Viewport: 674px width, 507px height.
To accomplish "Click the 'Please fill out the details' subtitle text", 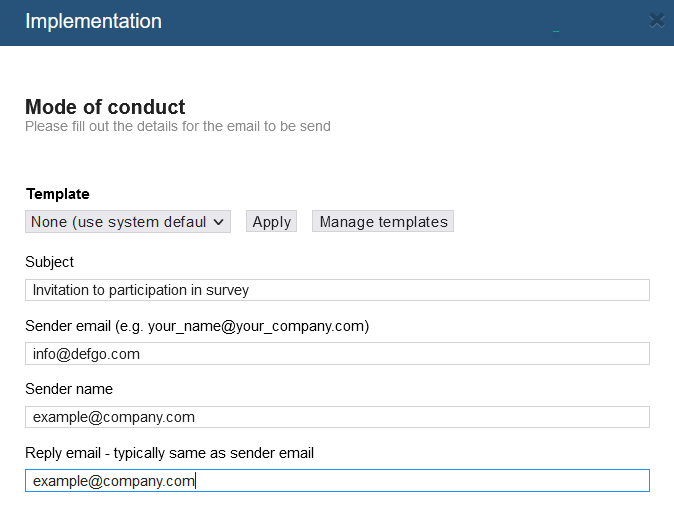I will [x=178, y=126].
